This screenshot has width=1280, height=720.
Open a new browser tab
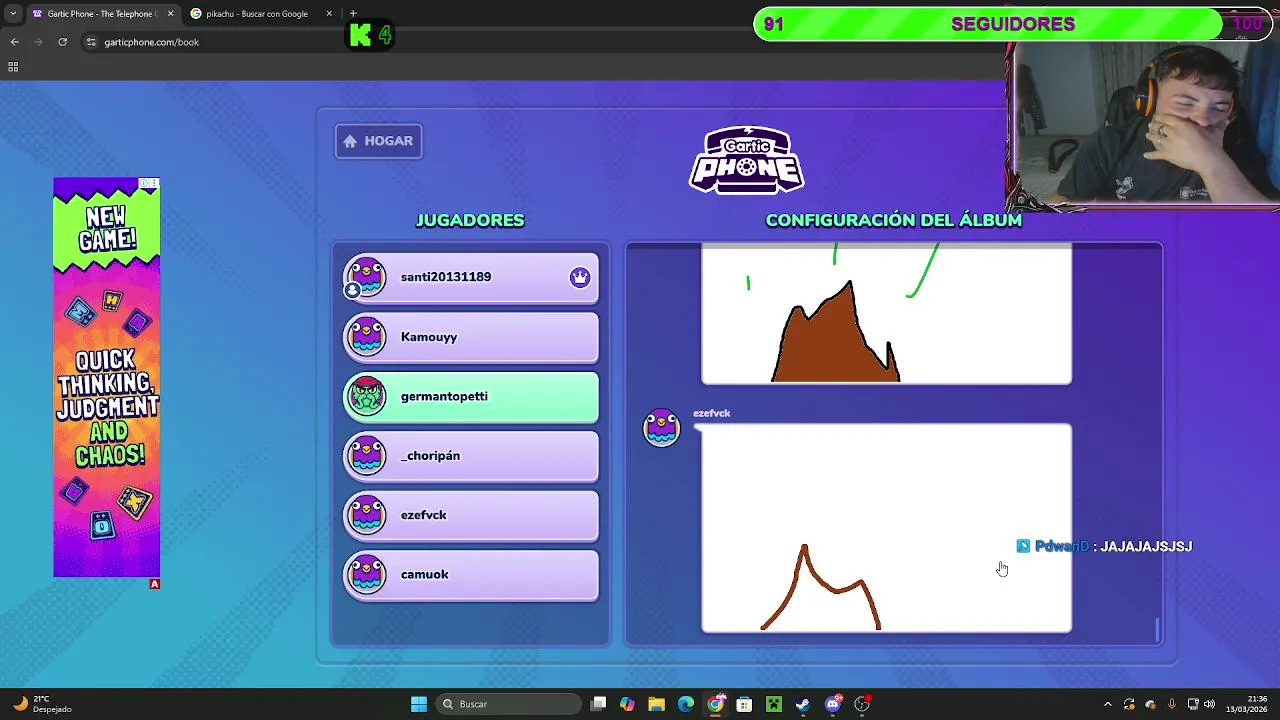point(353,14)
